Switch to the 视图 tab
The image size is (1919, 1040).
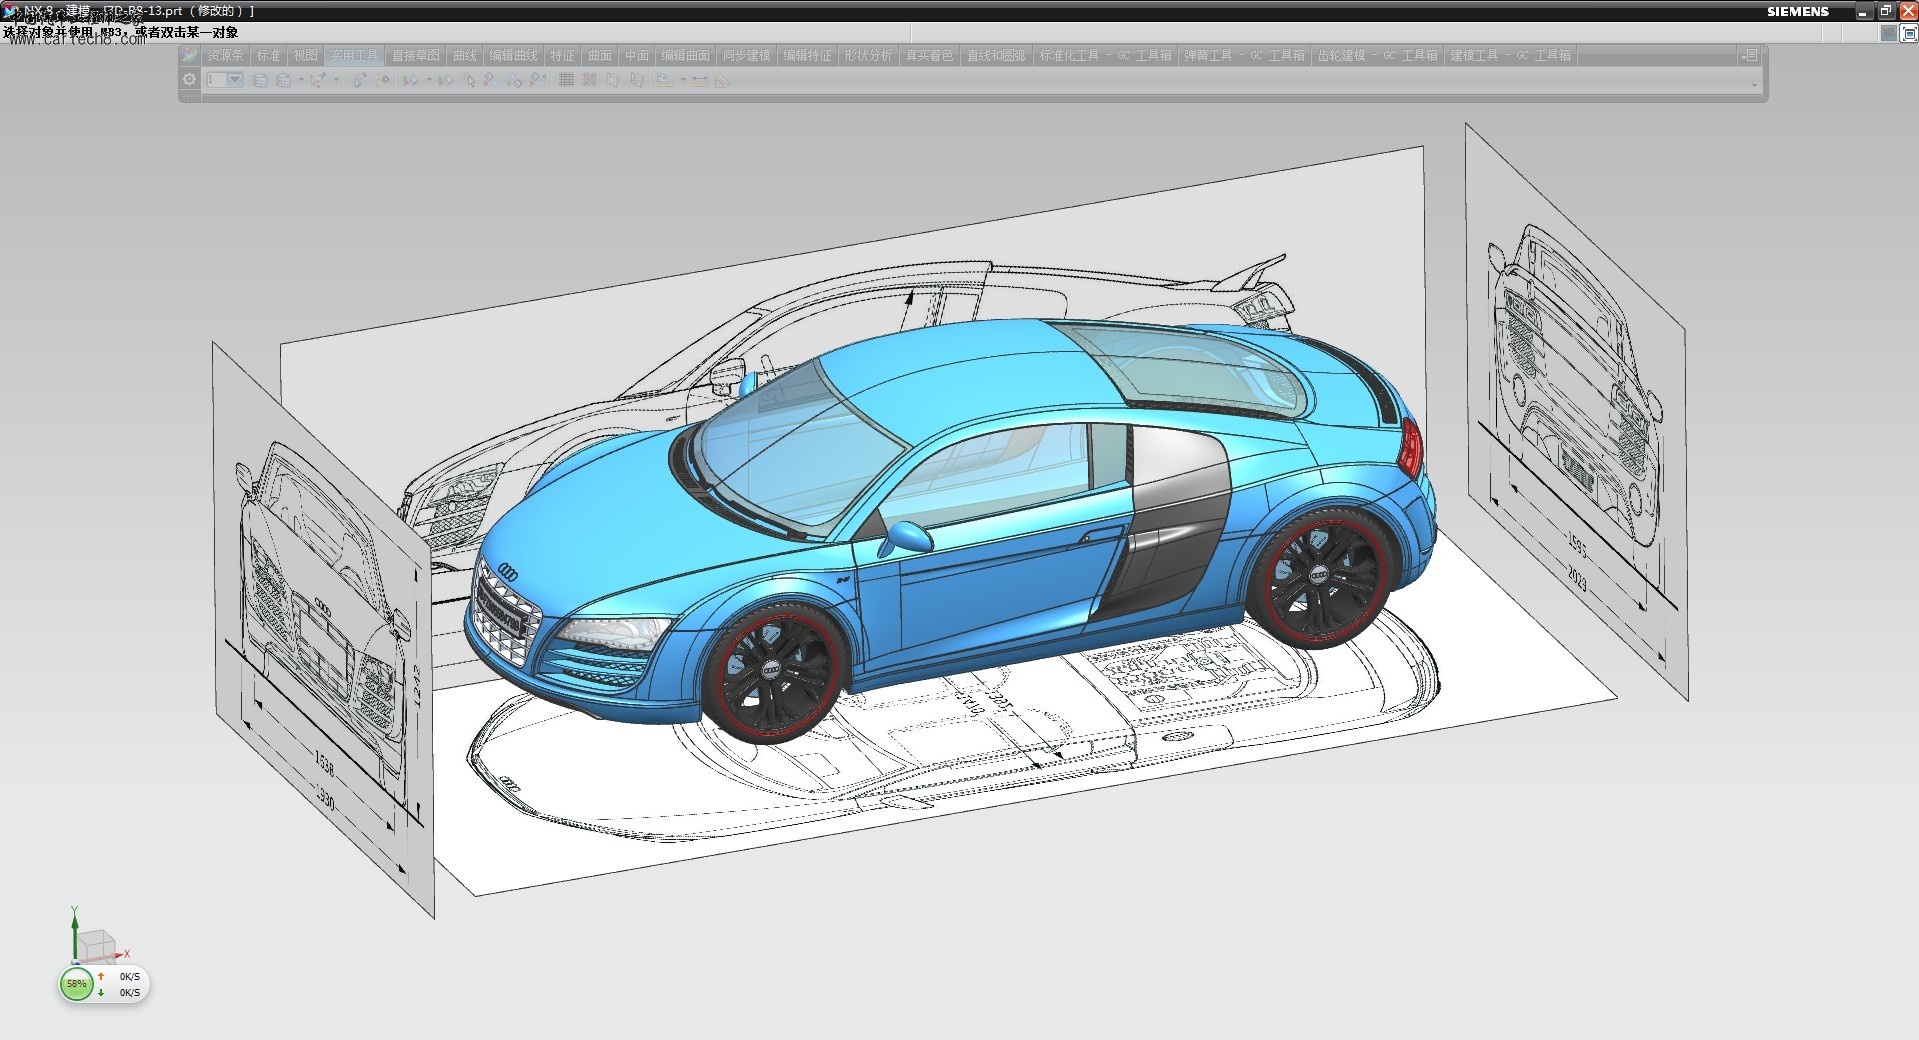[x=305, y=56]
